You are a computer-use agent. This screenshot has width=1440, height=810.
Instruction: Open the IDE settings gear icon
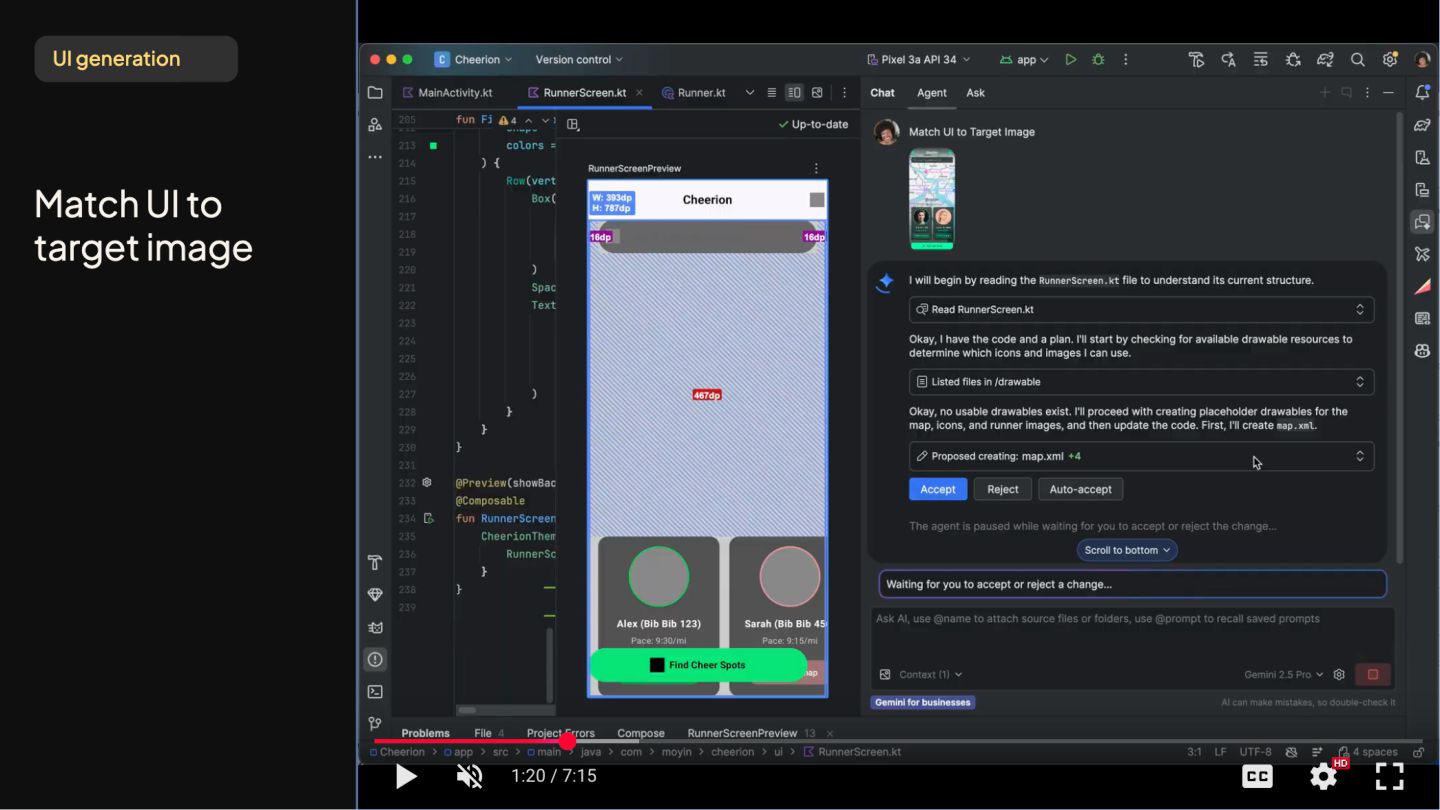coord(1389,60)
